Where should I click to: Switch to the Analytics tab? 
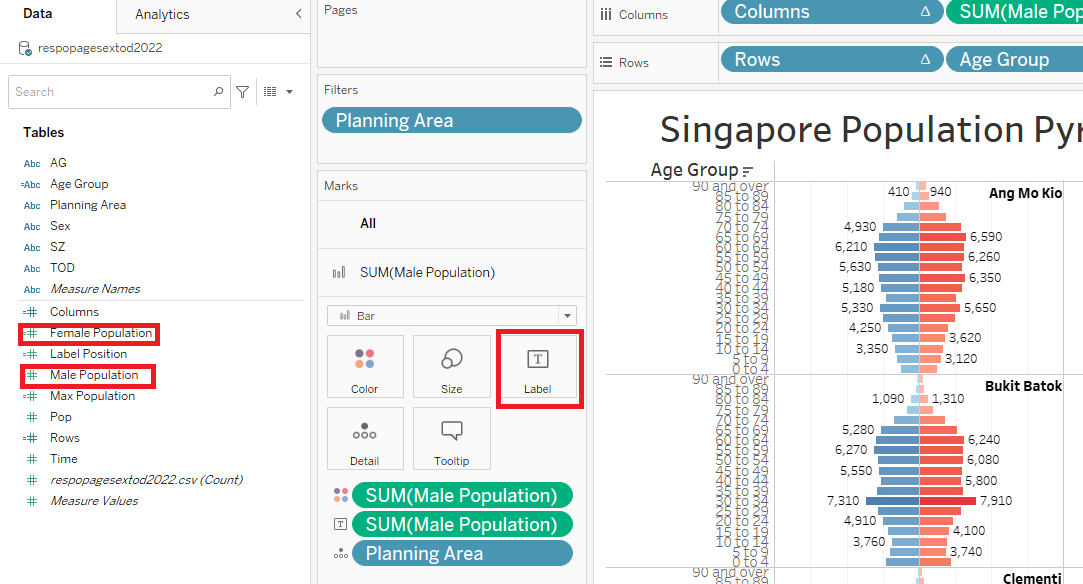point(162,15)
